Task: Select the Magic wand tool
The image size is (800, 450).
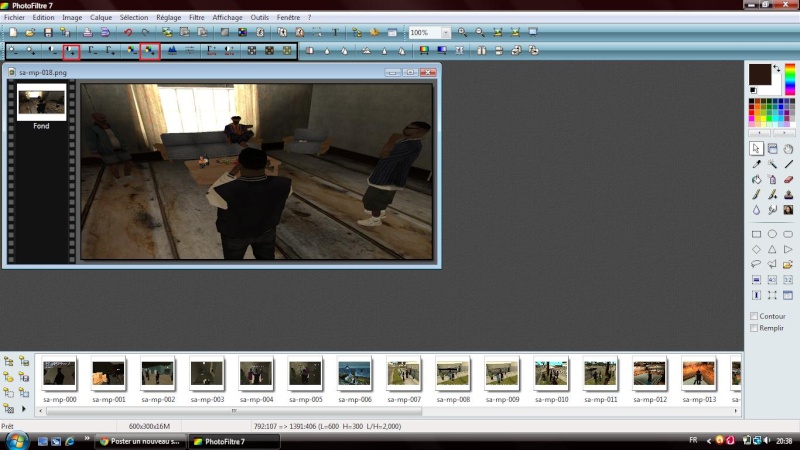Action: click(772, 164)
